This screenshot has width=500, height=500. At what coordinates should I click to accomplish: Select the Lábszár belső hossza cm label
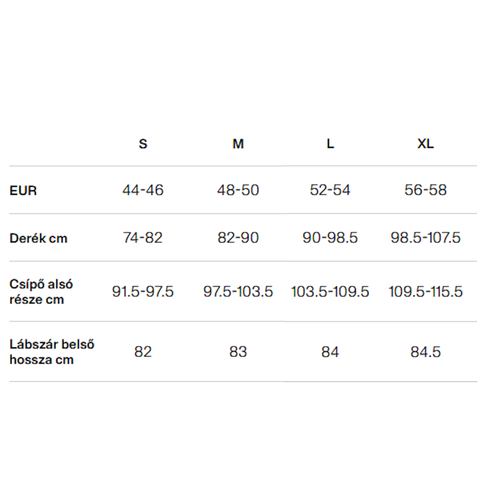pos(52,352)
